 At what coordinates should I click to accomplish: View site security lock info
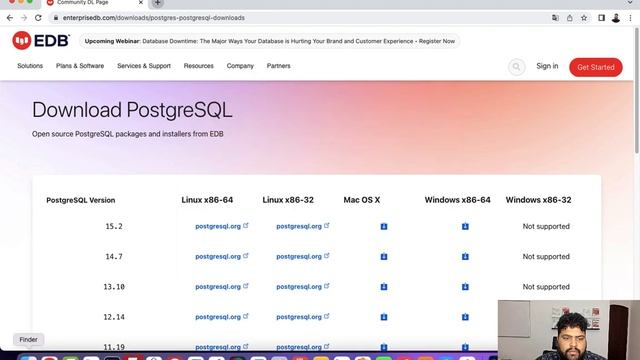click(x=56, y=18)
